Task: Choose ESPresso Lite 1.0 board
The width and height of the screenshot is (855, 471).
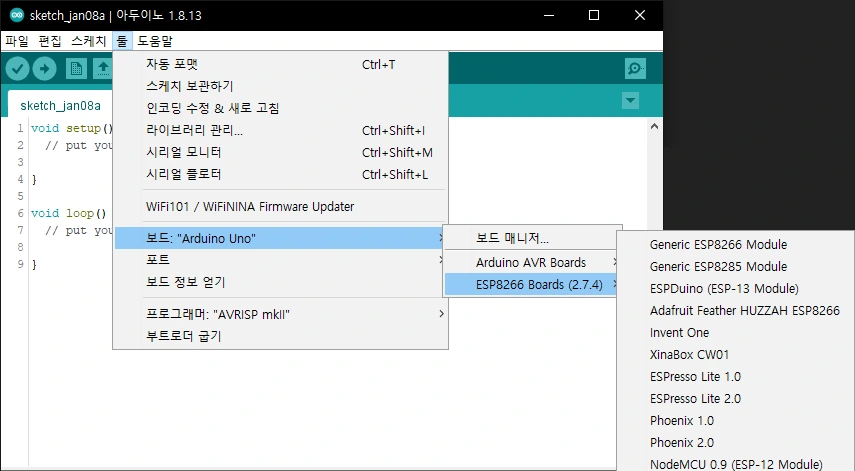Action: tap(736, 377)
